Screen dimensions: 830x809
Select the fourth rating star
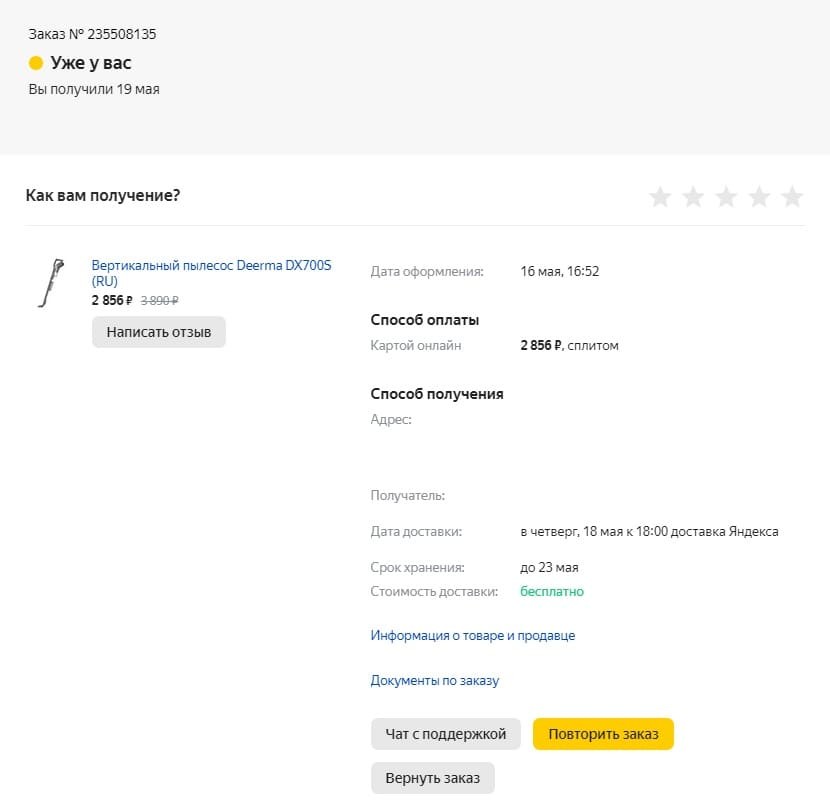click(x=759, y=196)
